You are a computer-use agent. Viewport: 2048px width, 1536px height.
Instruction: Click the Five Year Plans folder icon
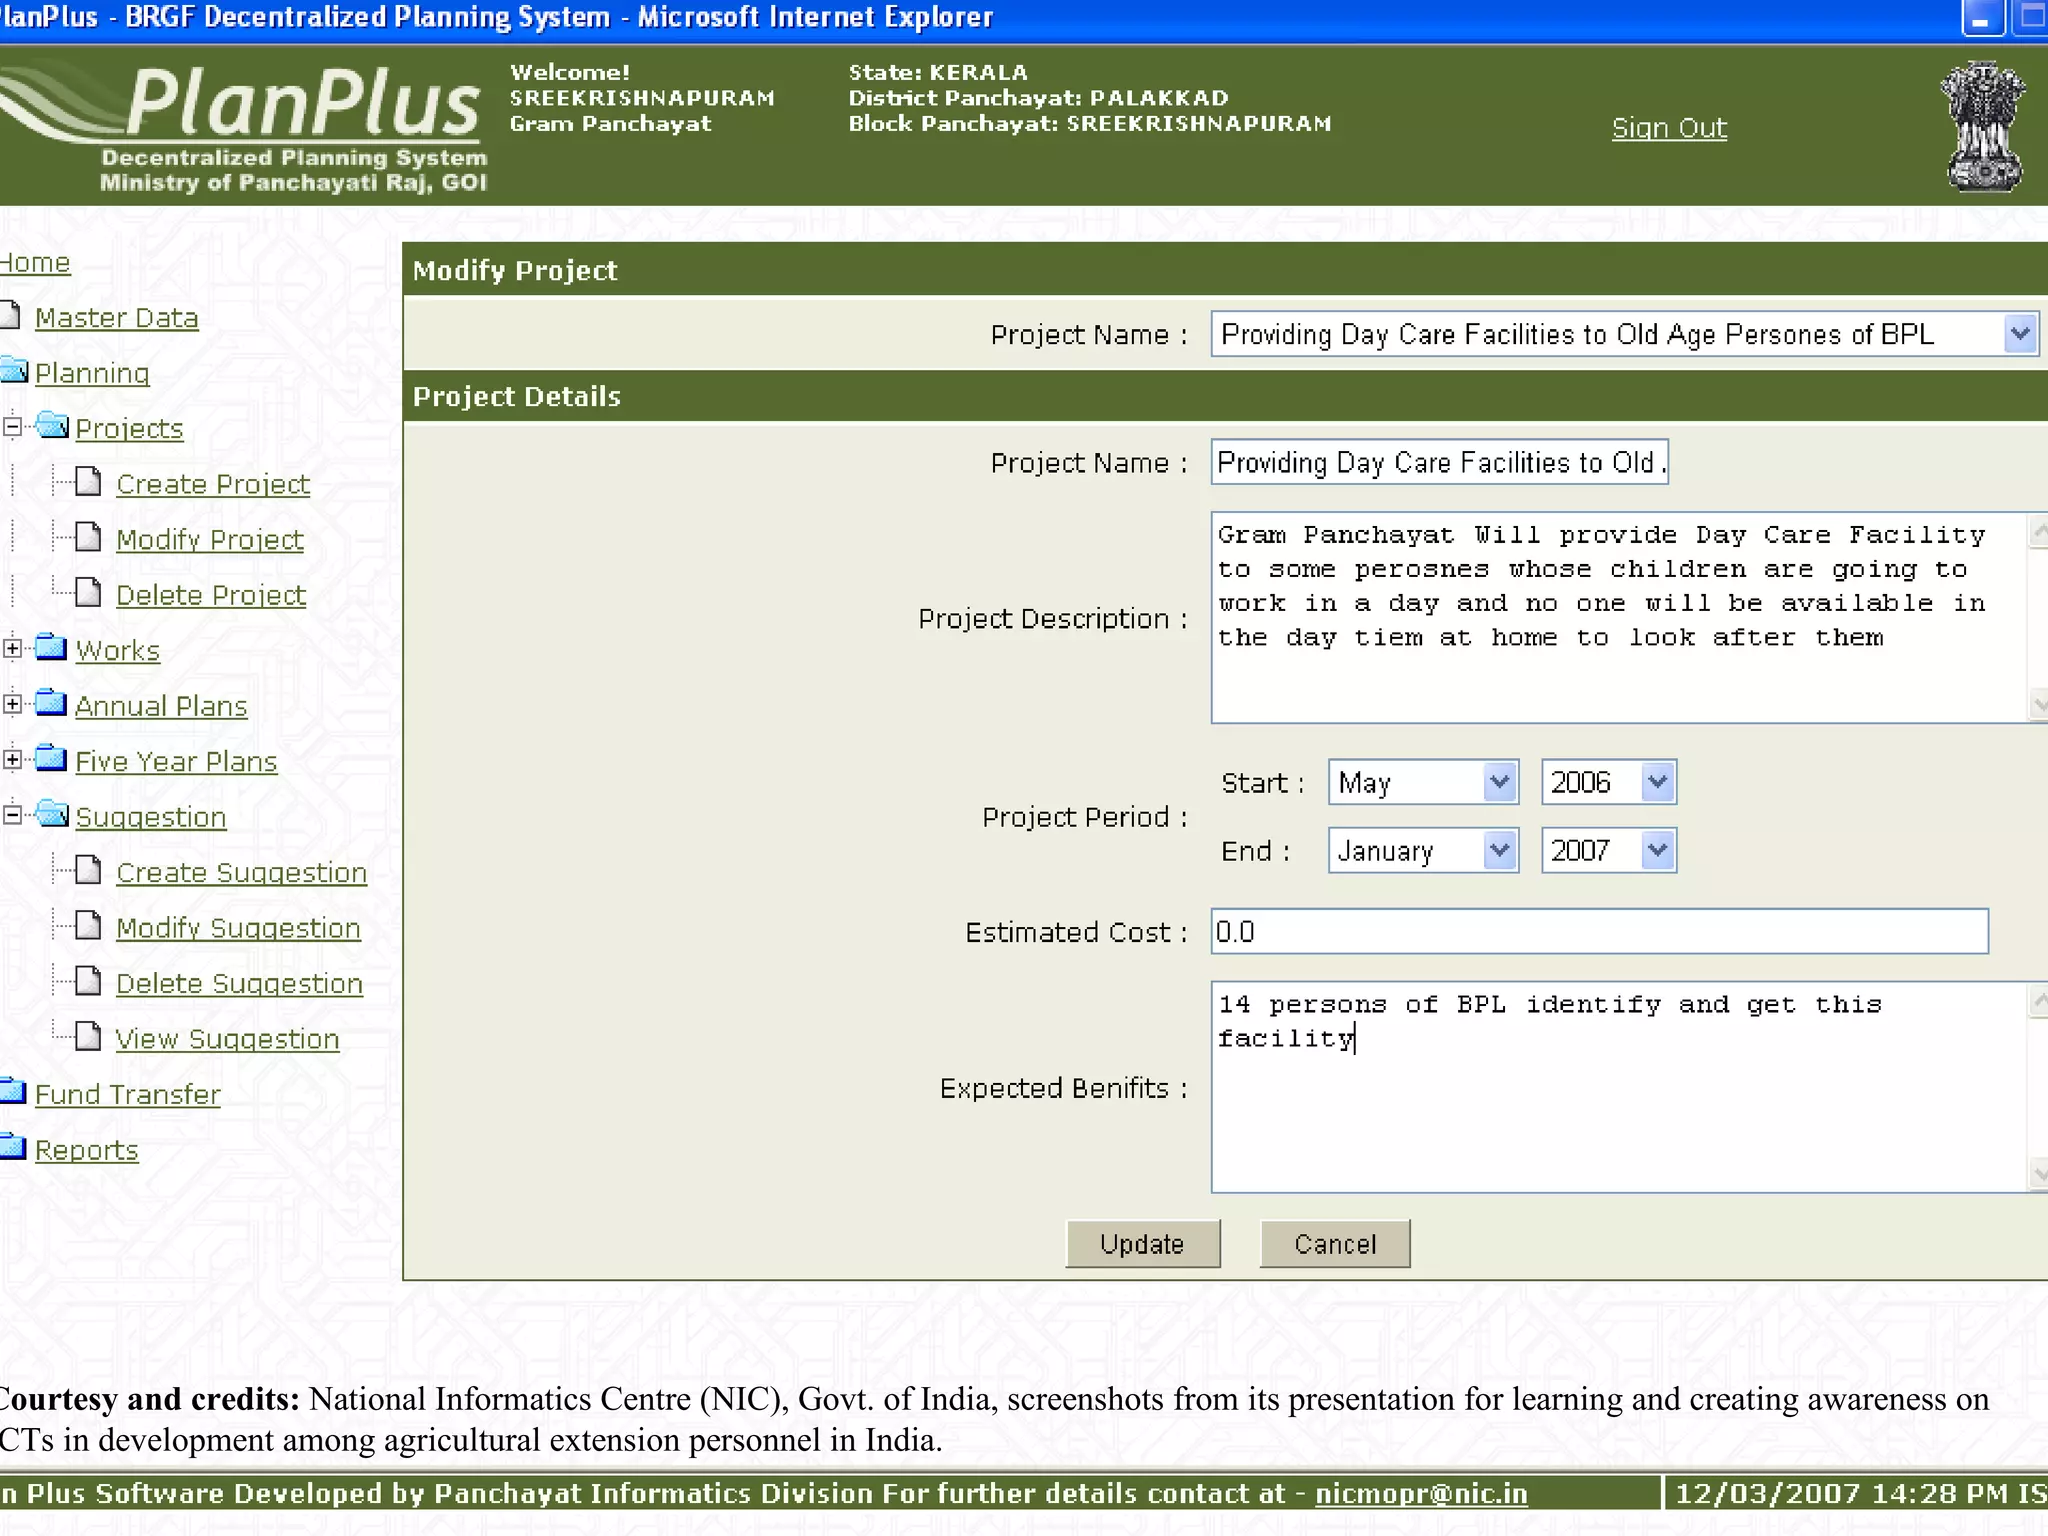51,759
